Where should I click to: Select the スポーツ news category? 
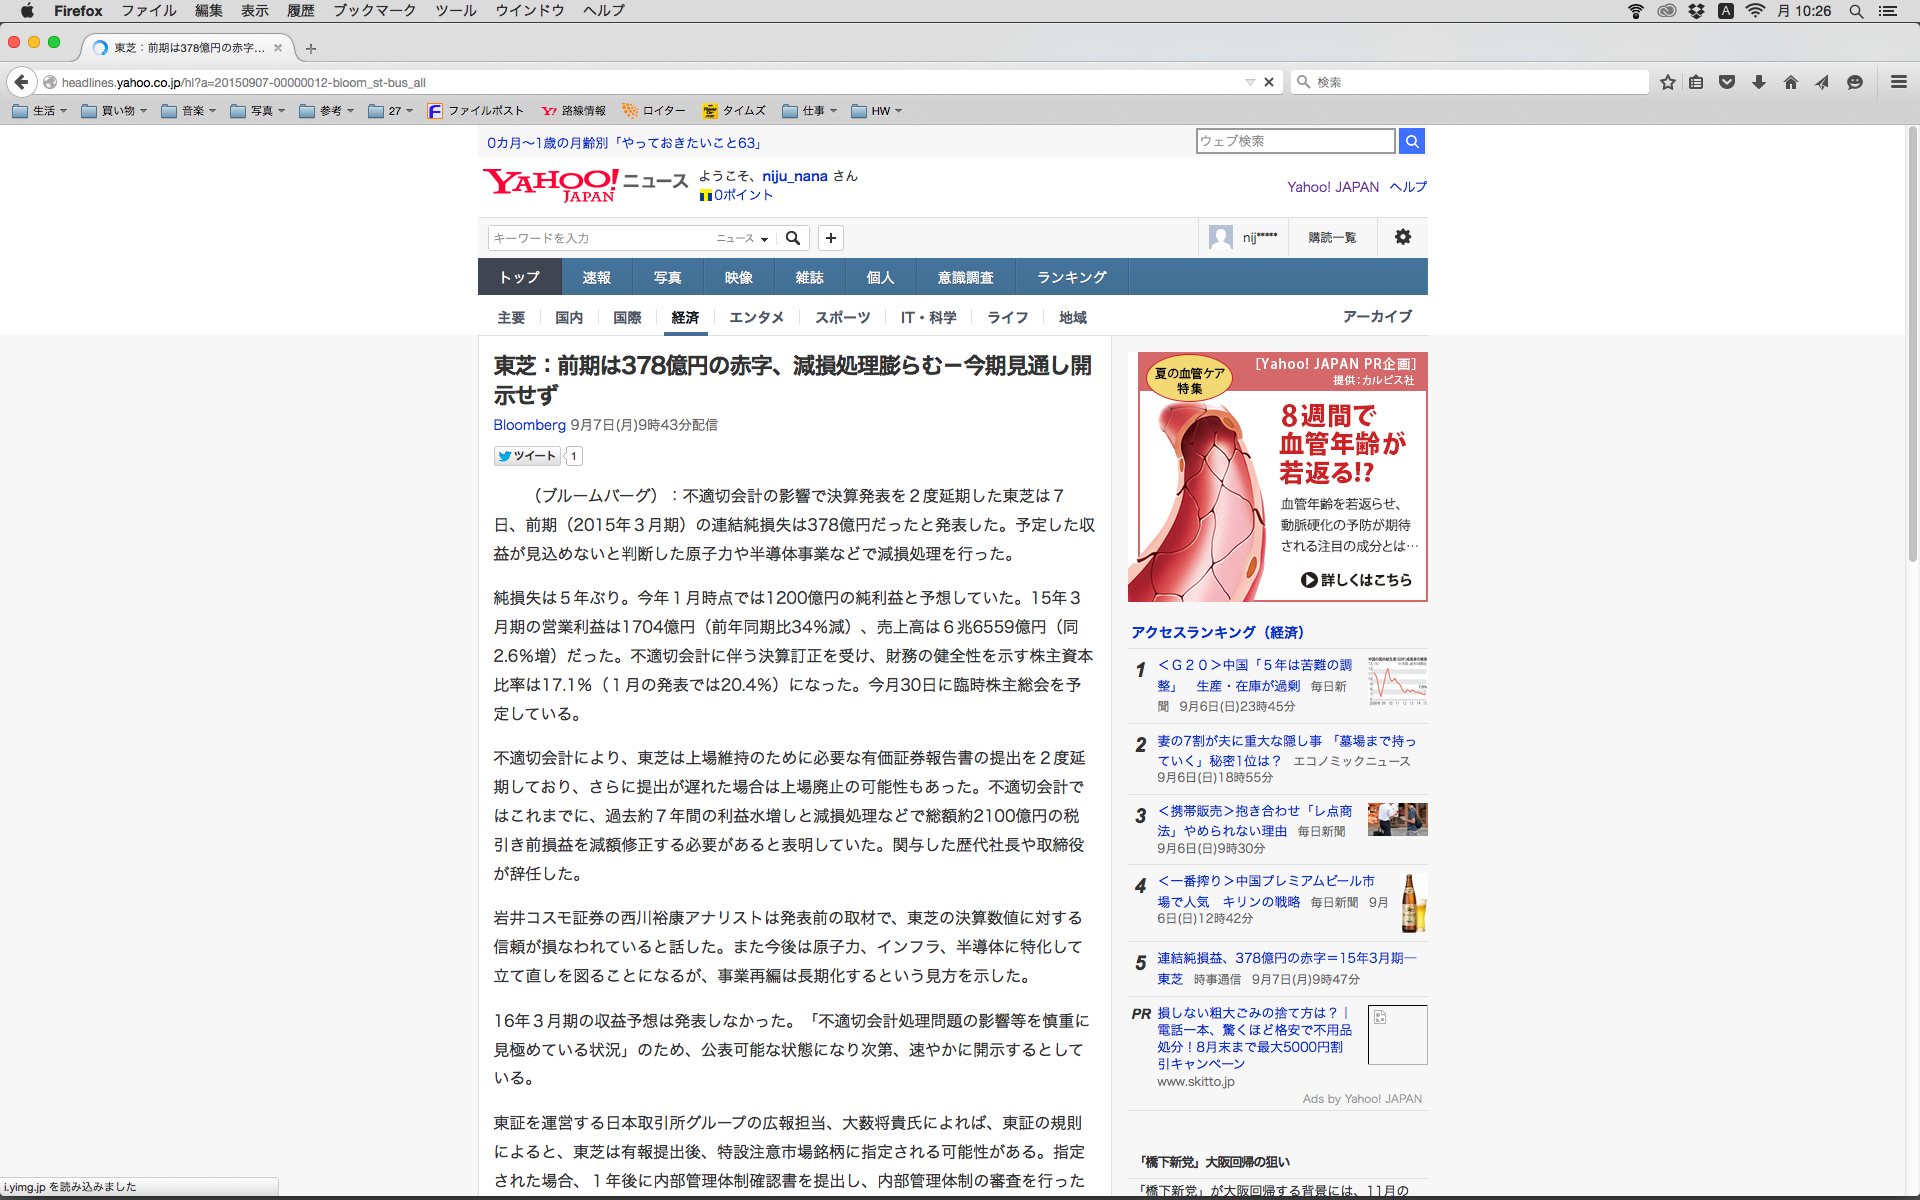tap(842, 317)
